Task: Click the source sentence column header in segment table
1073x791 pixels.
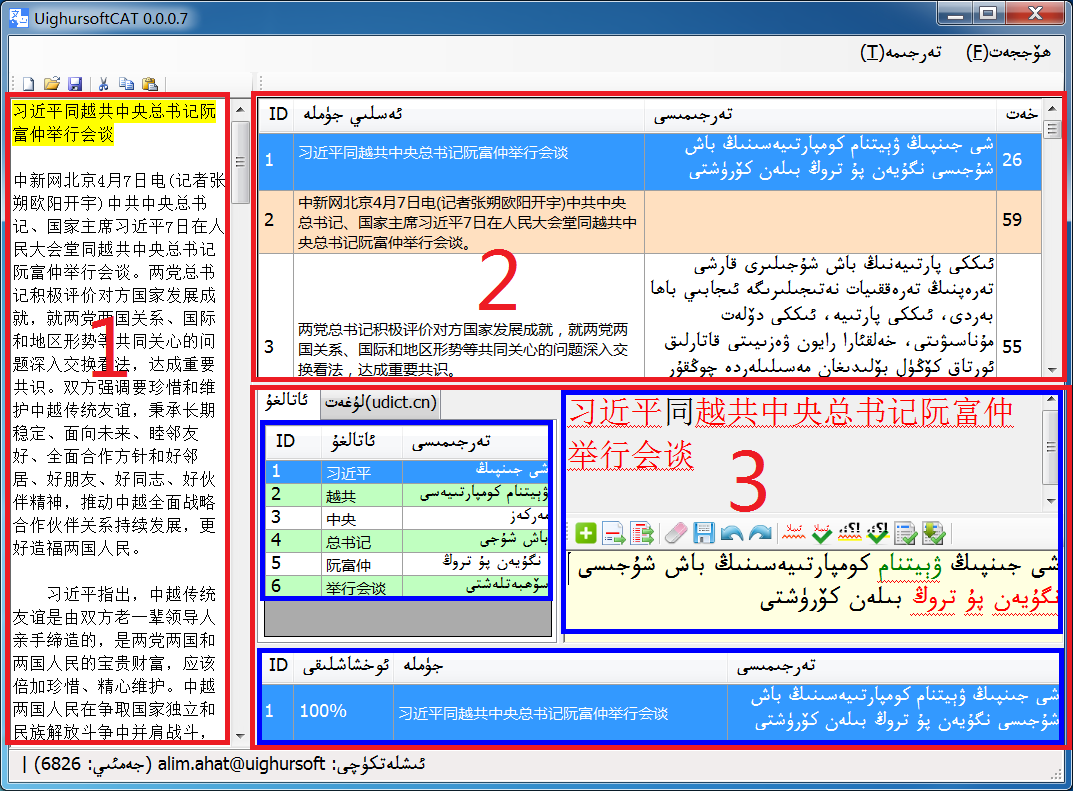Action: point(469,114)
